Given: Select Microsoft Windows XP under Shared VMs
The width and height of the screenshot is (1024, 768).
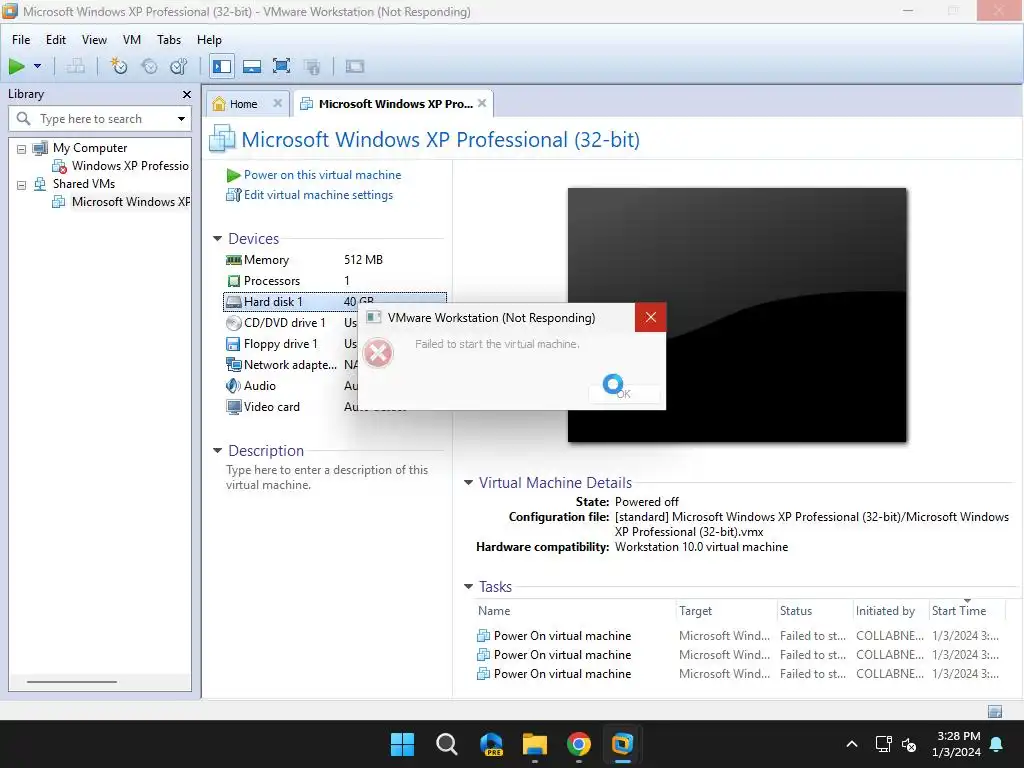Looking at the screenshot, I should 131,202.
